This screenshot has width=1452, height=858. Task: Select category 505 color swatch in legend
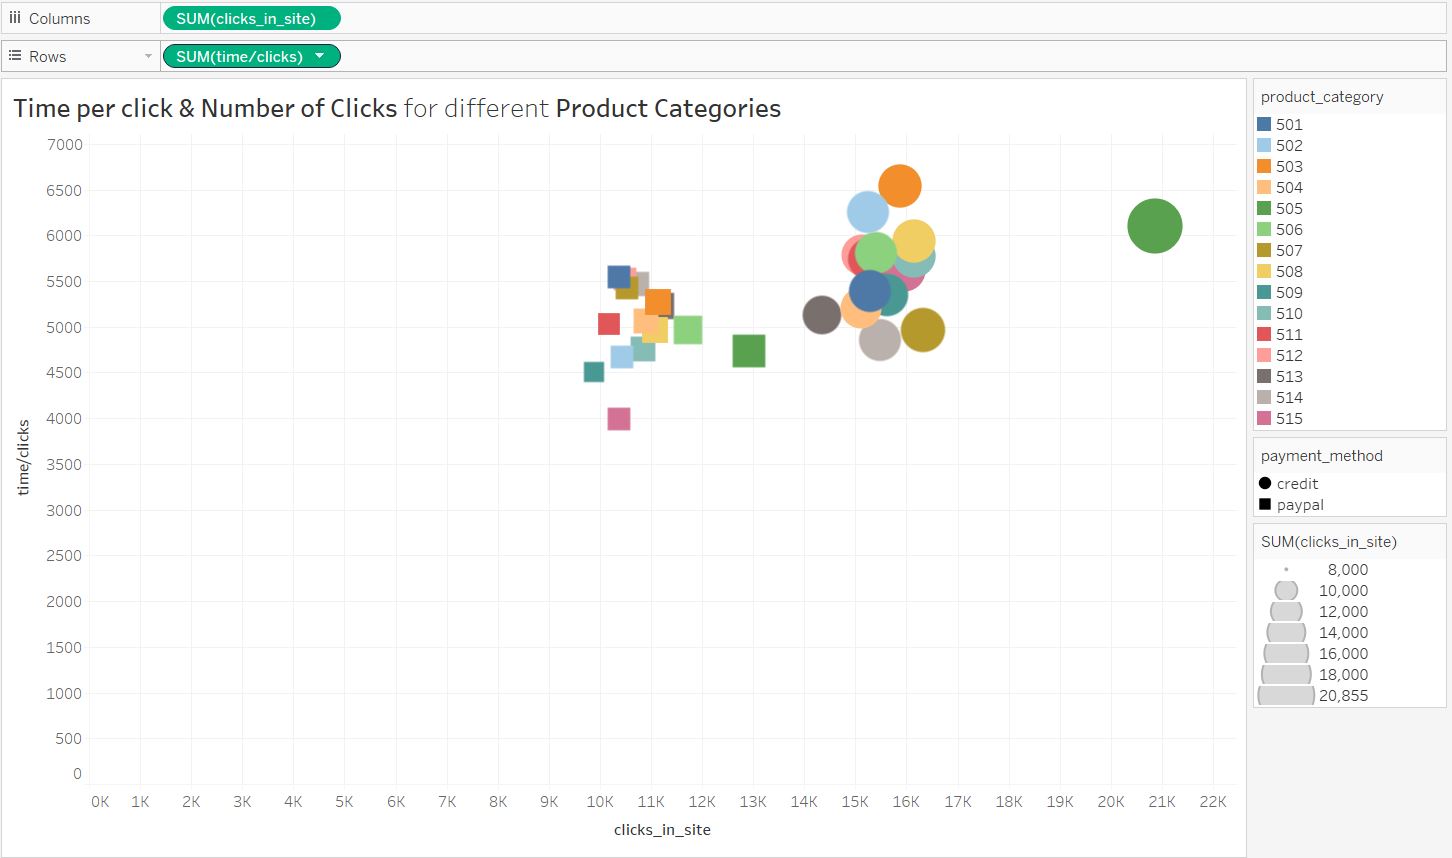[x=1264, y=208]
